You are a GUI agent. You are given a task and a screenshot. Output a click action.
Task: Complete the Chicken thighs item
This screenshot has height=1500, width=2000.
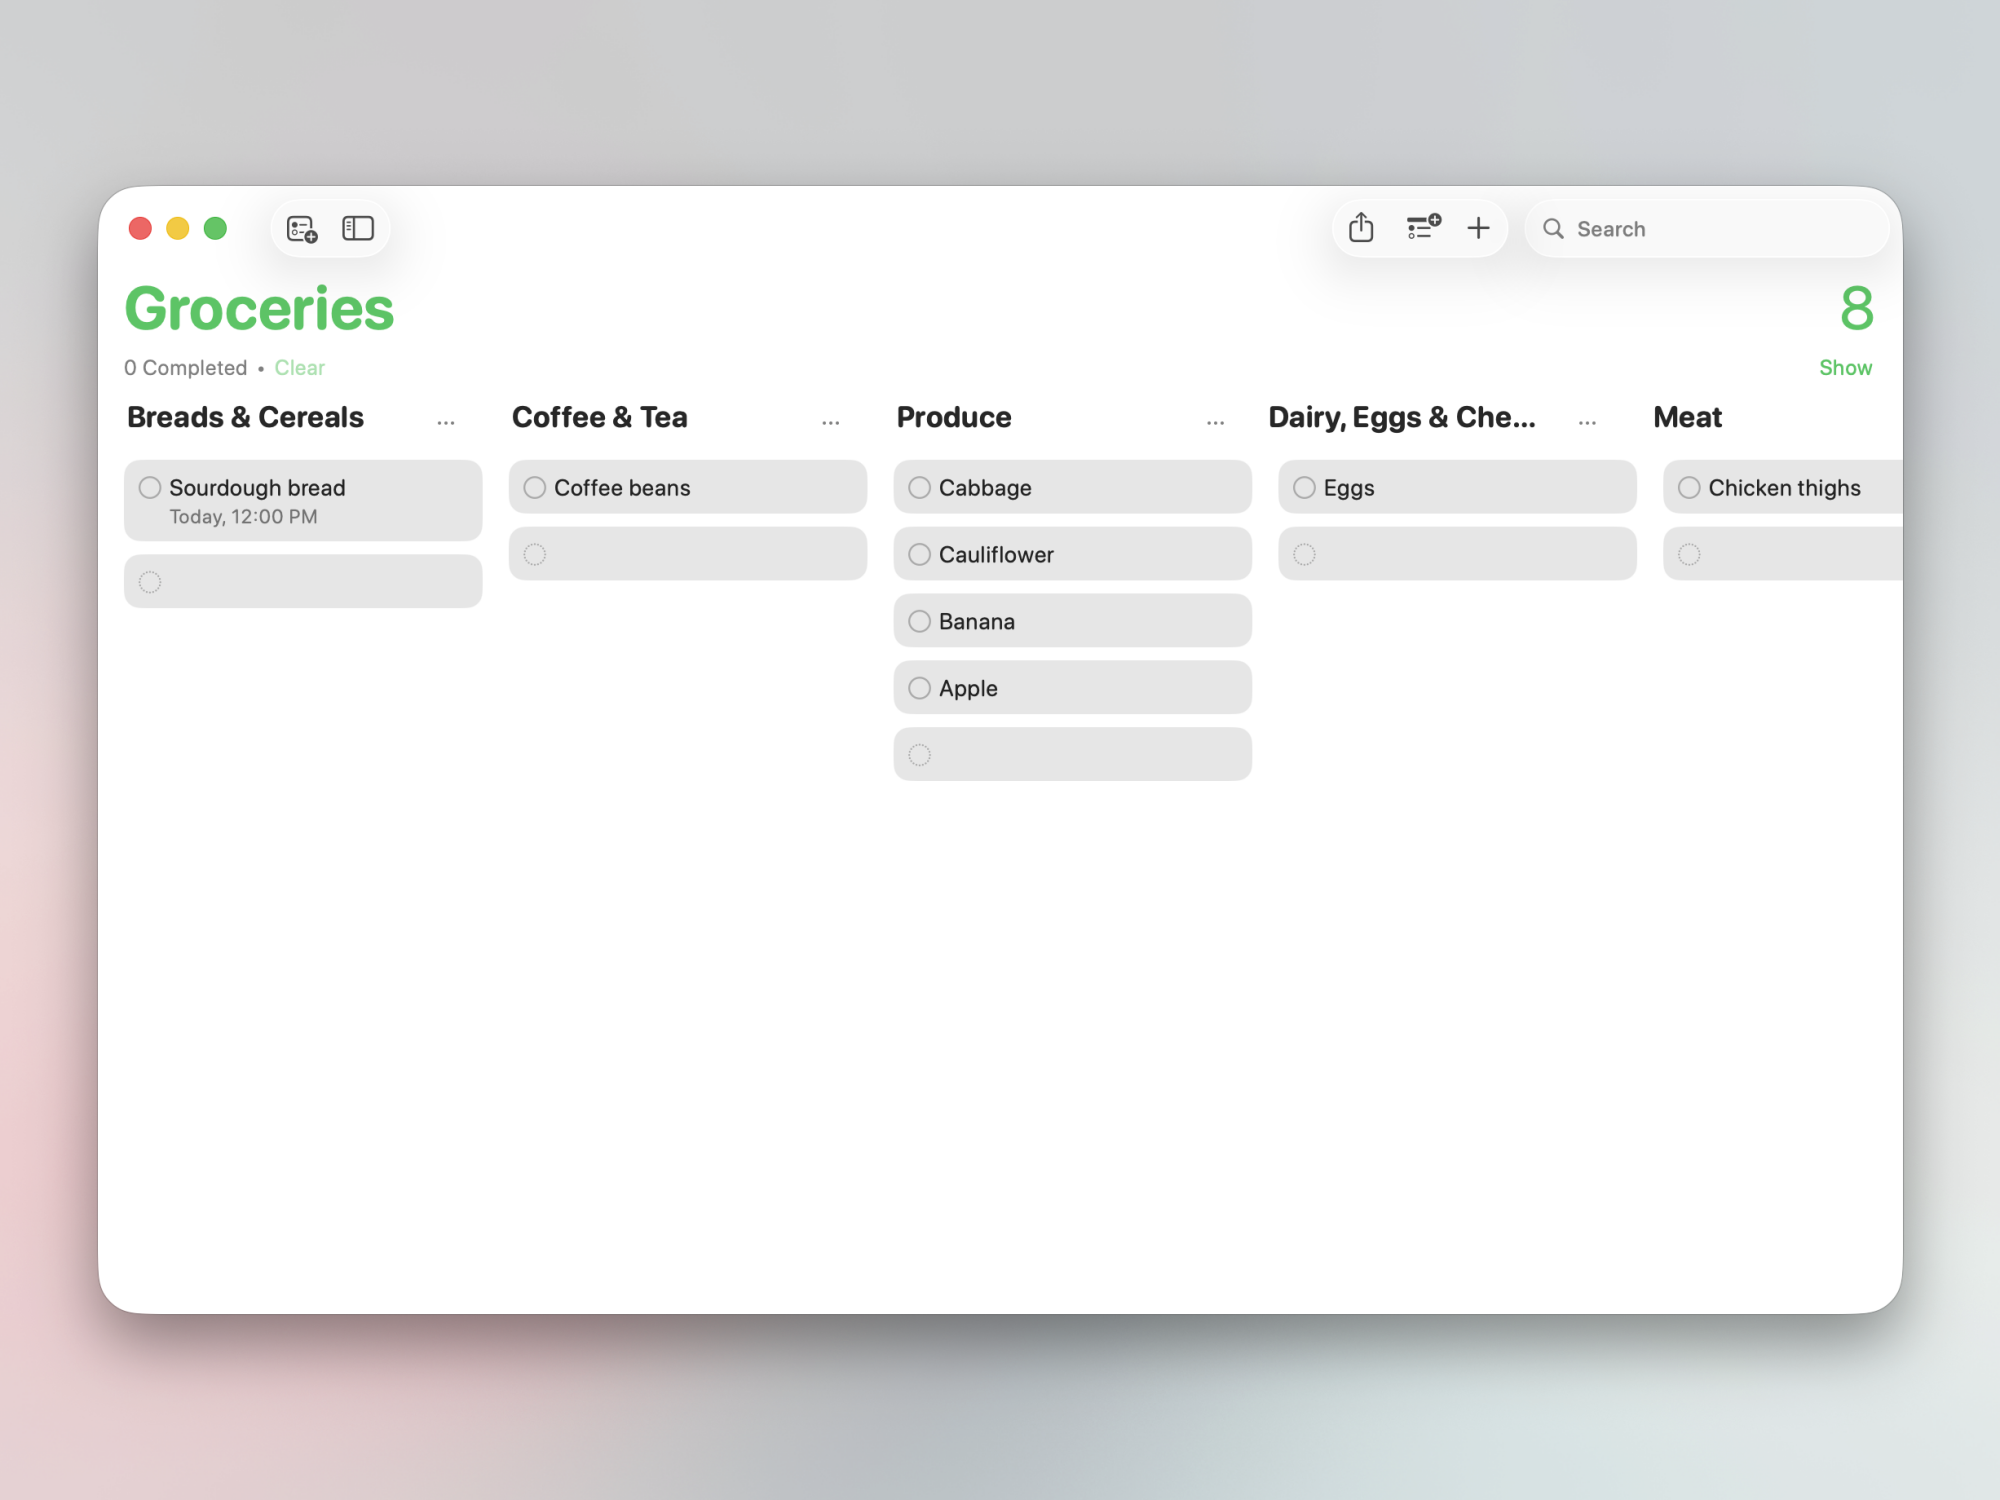pyautogui.click(x=1689, y=487)
